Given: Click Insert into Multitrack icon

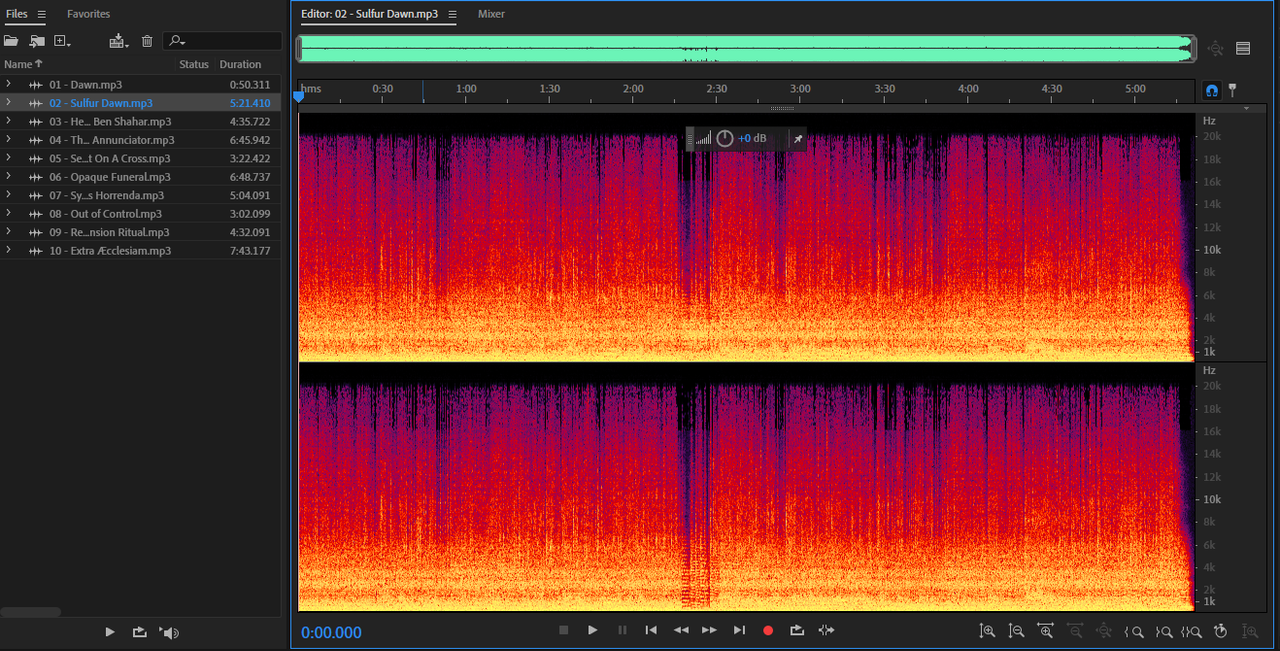Looking at the screenshot, I should click(119, 41).
